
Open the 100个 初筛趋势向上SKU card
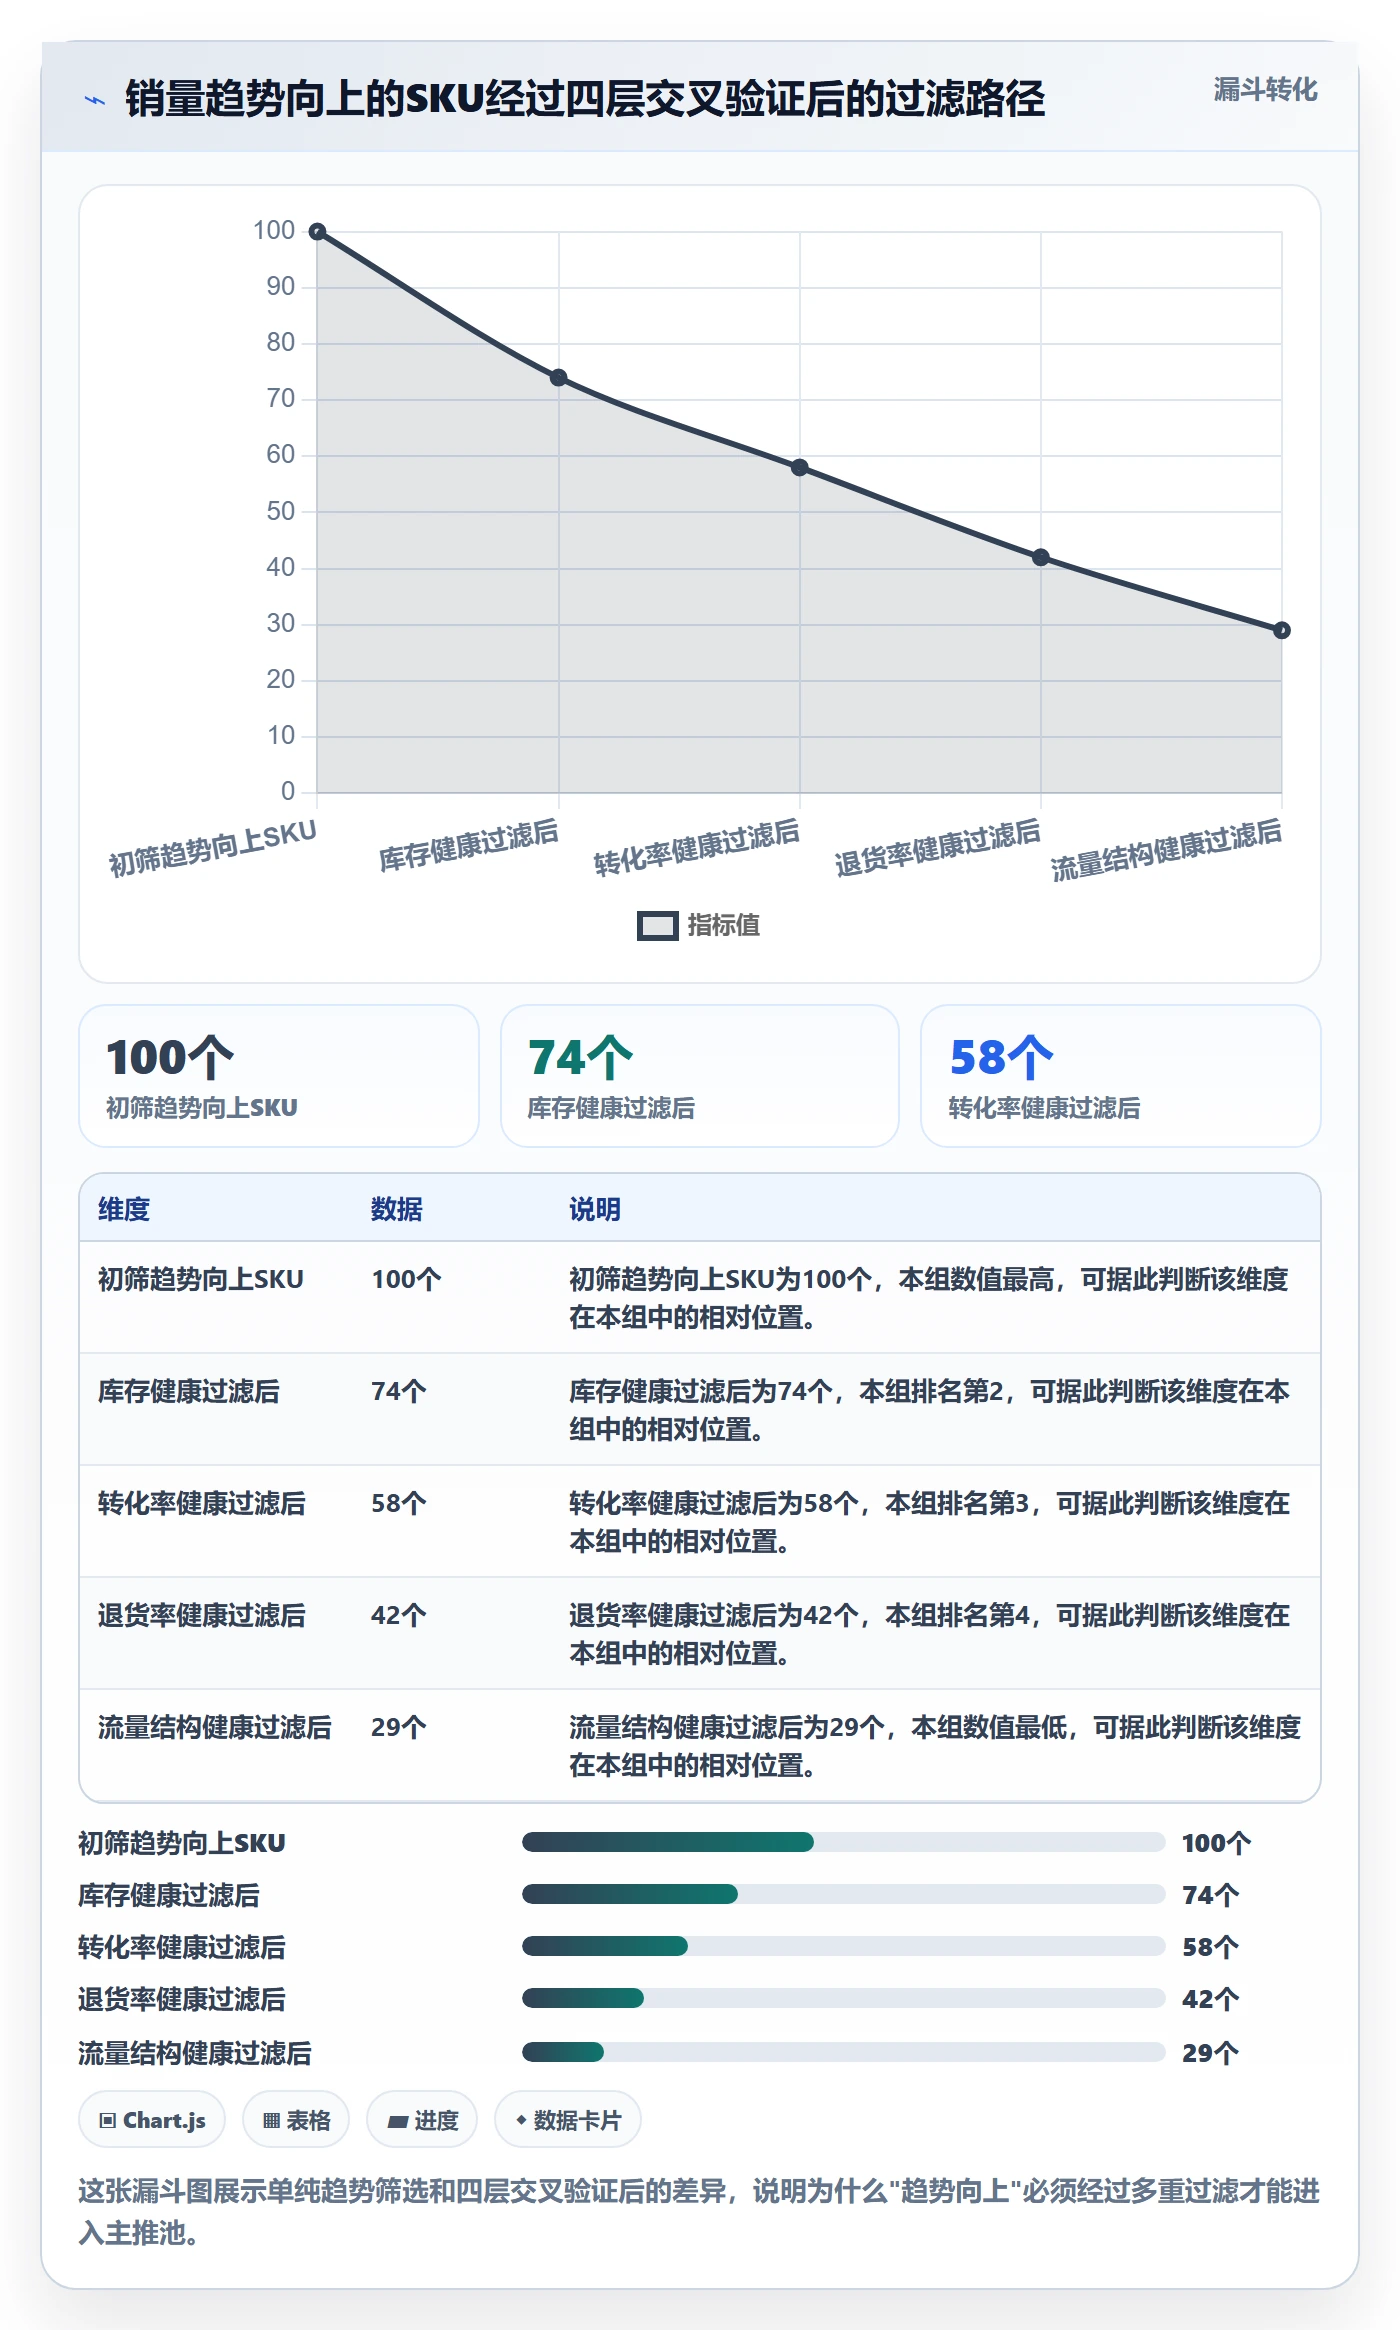pos(279,1076)
